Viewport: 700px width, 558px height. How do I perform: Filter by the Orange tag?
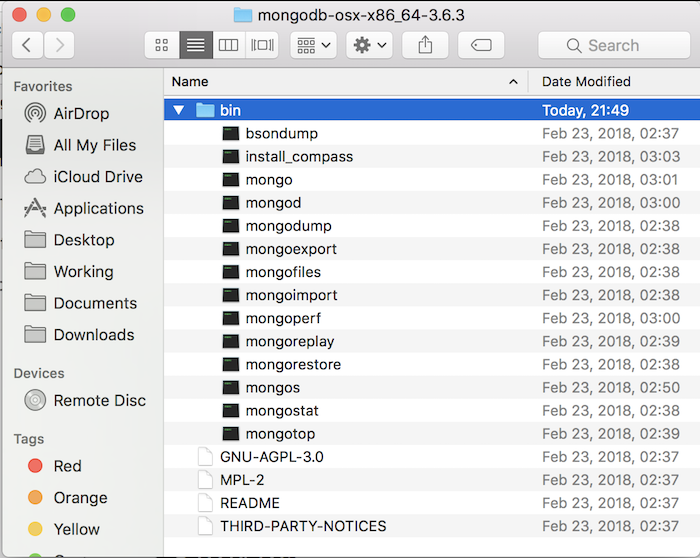point(67,498)
